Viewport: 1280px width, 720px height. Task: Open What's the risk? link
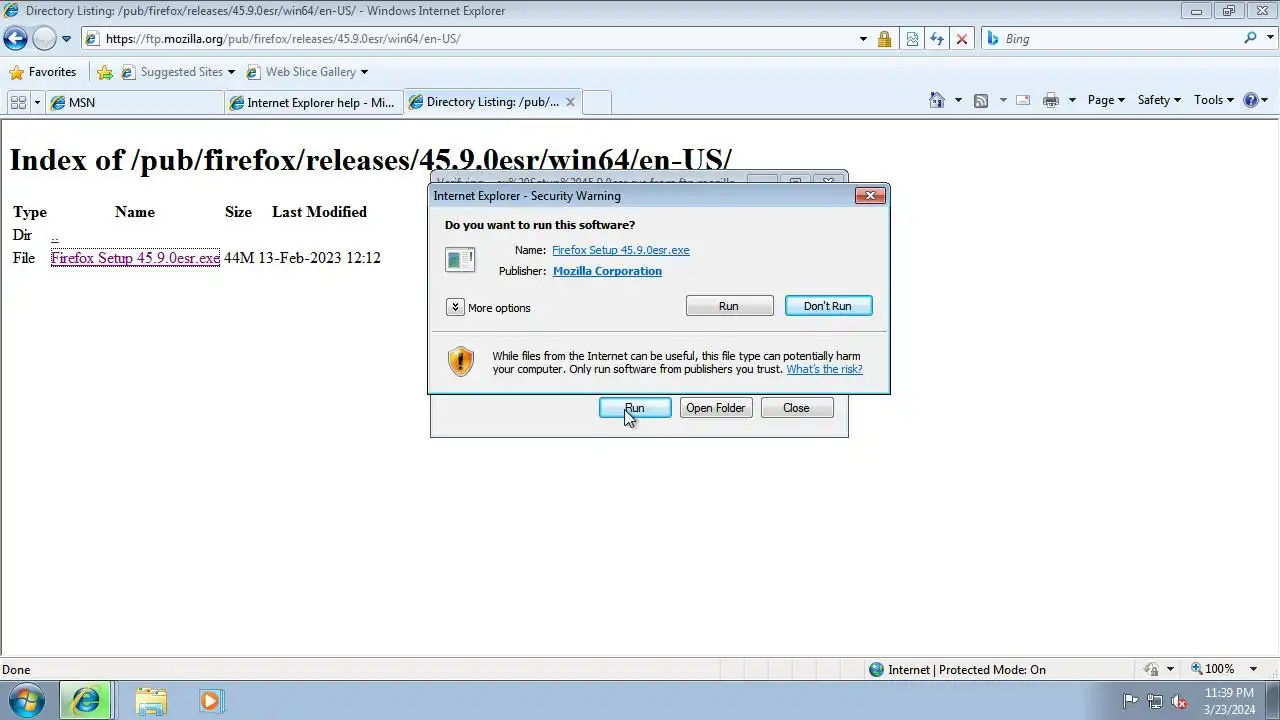pos(824,369)
